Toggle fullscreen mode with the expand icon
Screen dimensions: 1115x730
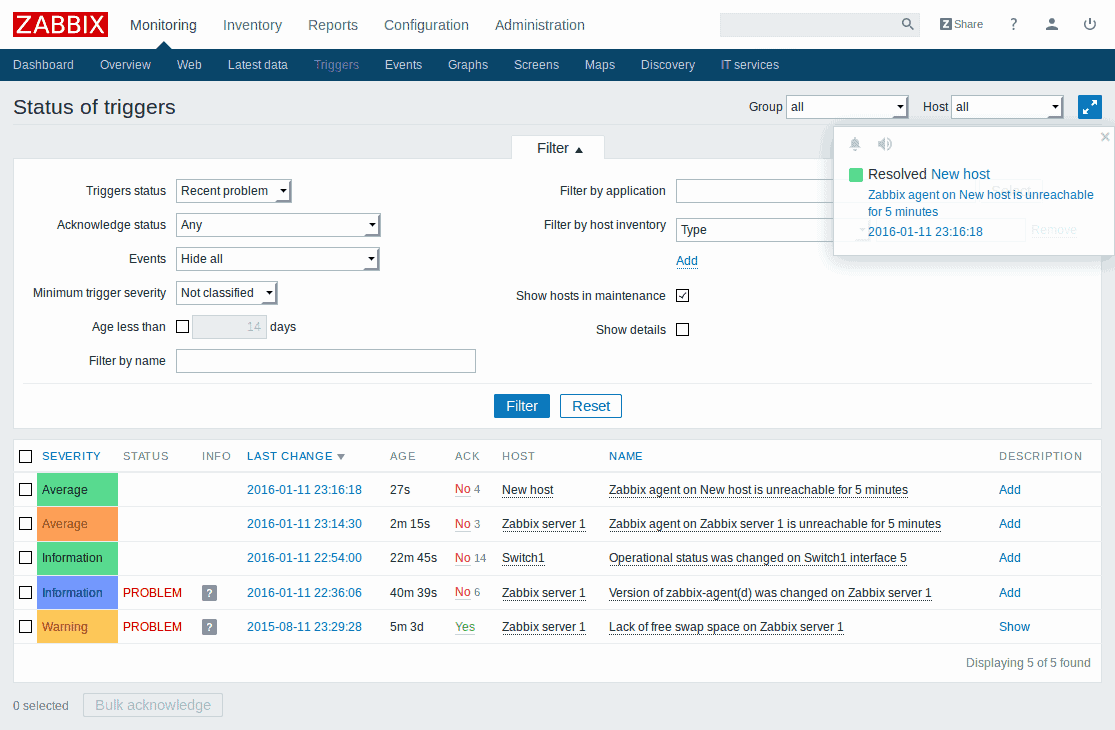pyautogui.click(x=1089, y=107)
